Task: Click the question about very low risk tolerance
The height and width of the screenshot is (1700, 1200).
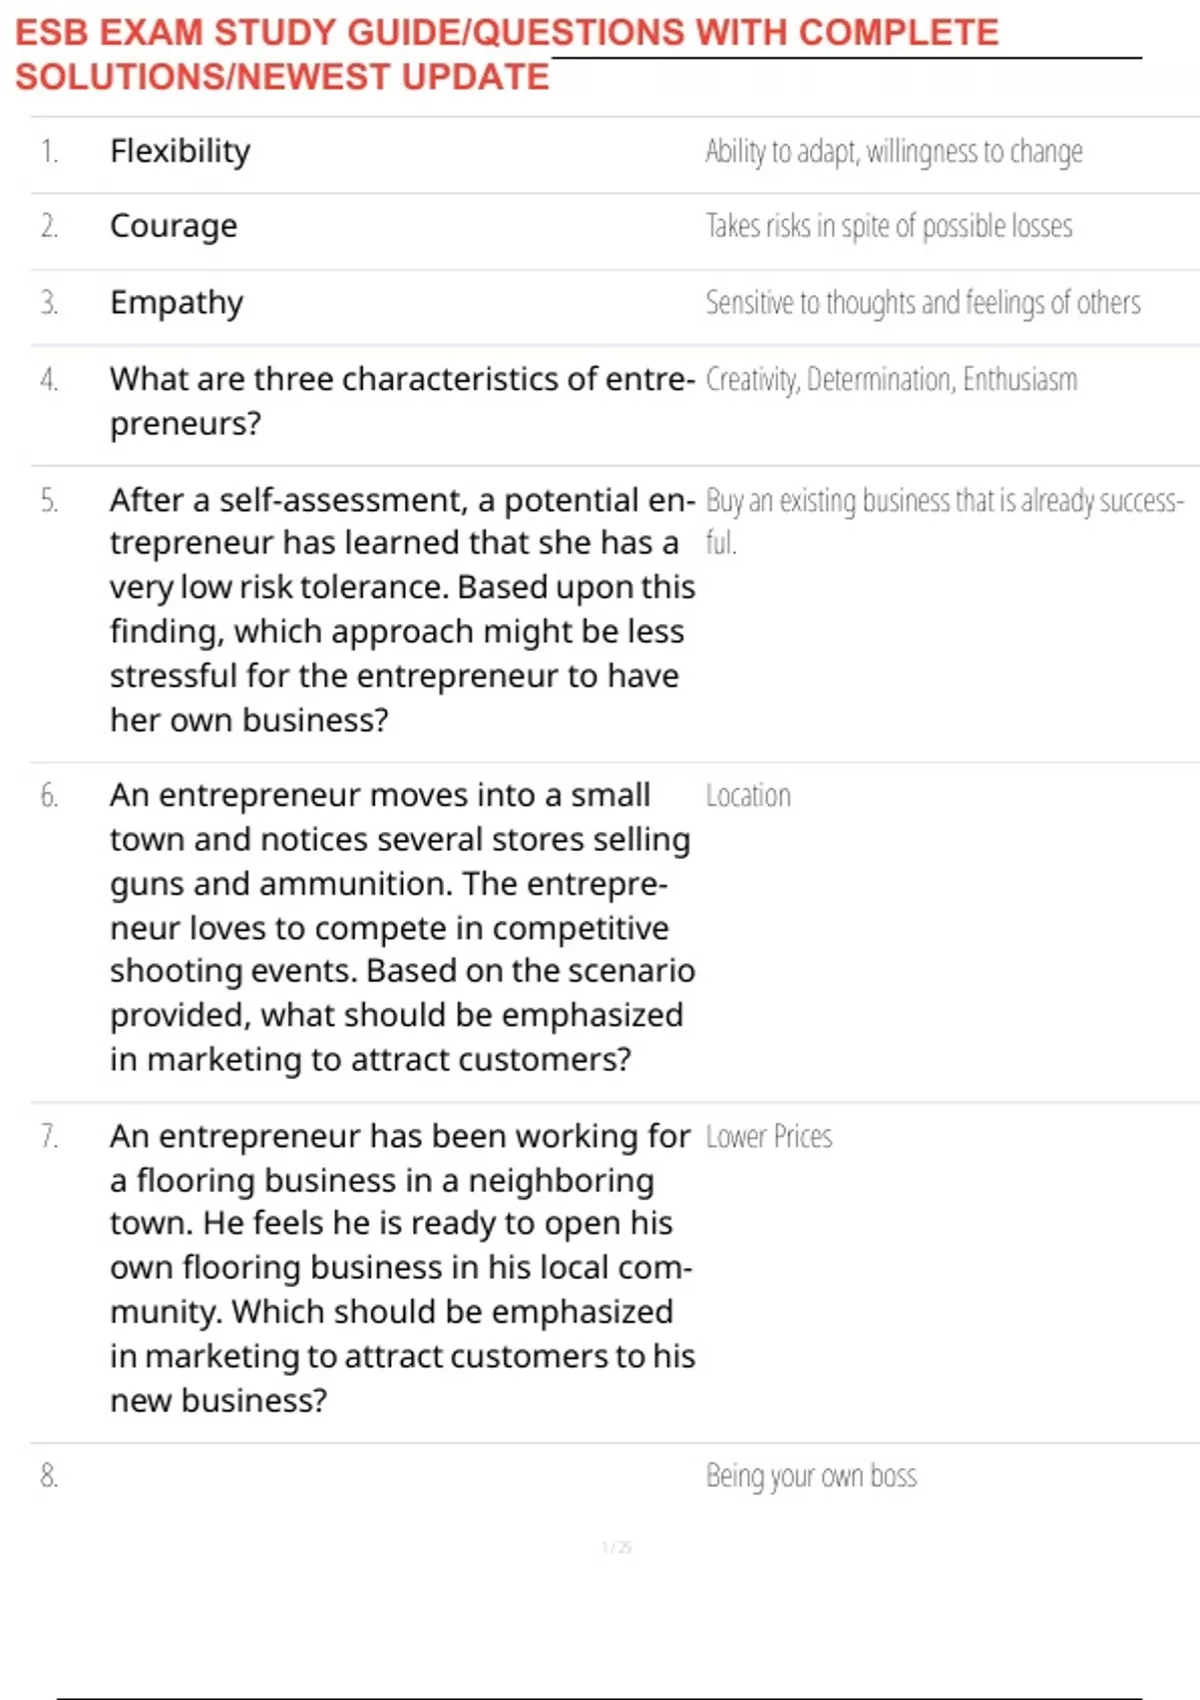Action: coord(400,609)
